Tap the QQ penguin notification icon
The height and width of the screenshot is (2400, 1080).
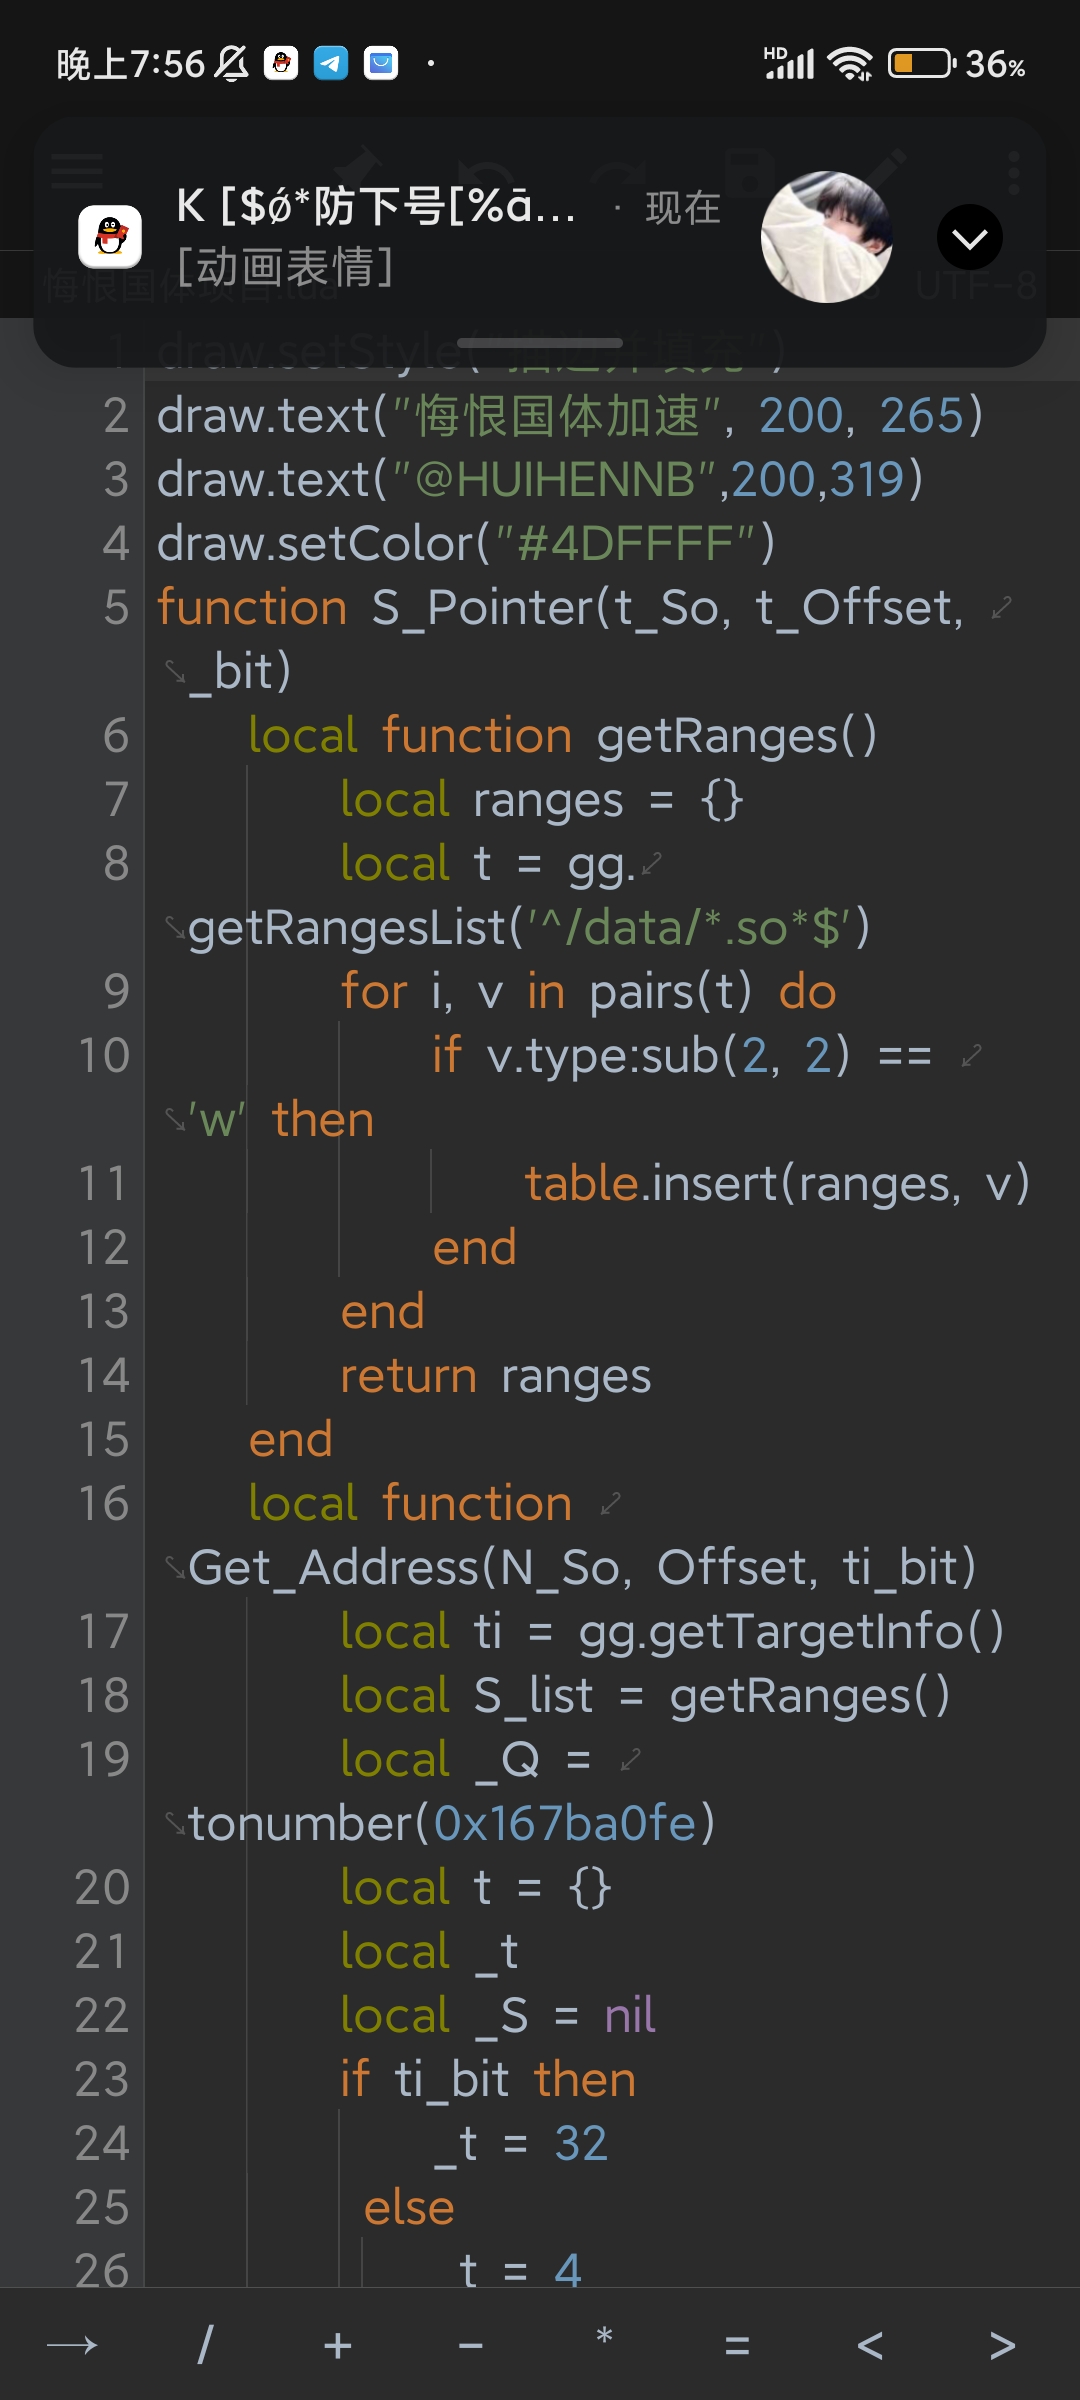[110, 237]
